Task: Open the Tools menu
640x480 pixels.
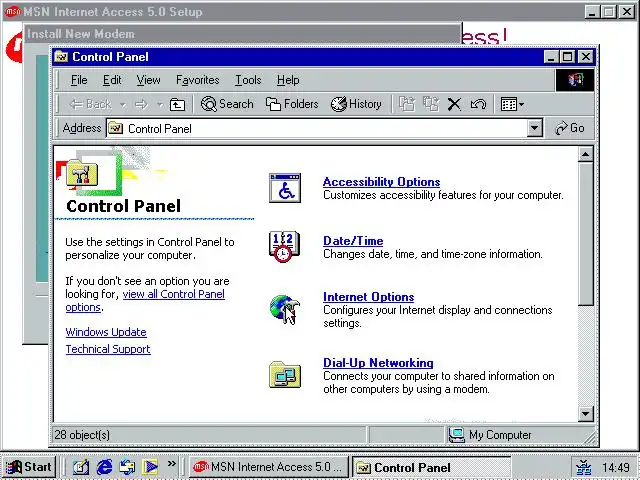Action: click(248, 80)
